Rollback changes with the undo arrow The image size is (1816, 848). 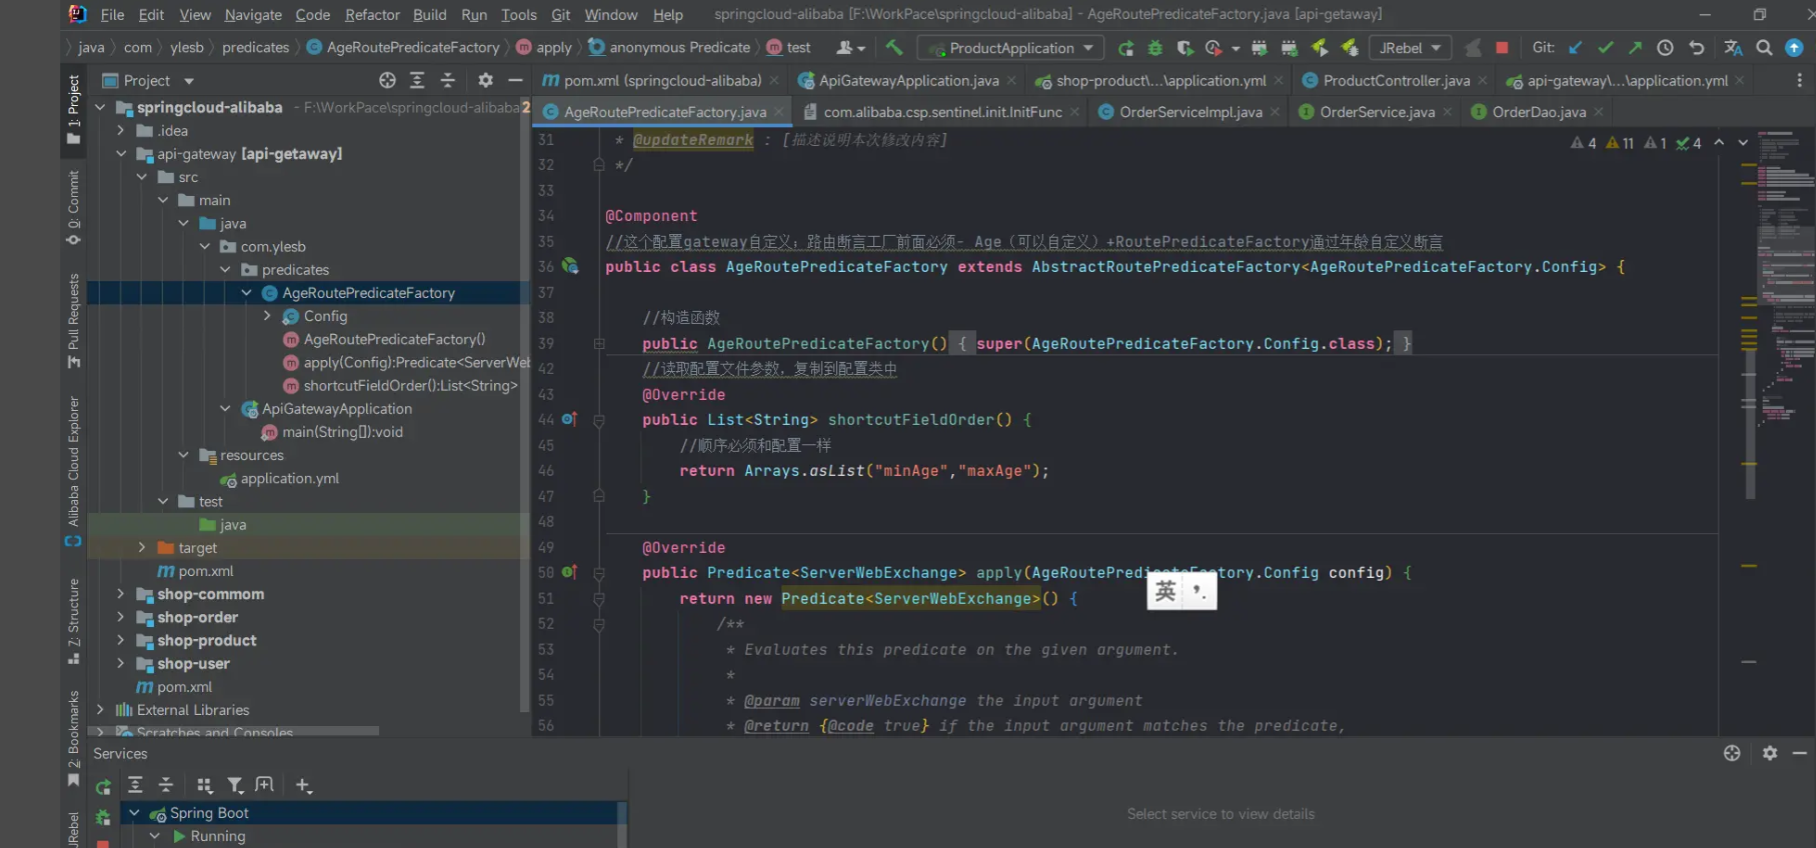(x=1697, y=47)
